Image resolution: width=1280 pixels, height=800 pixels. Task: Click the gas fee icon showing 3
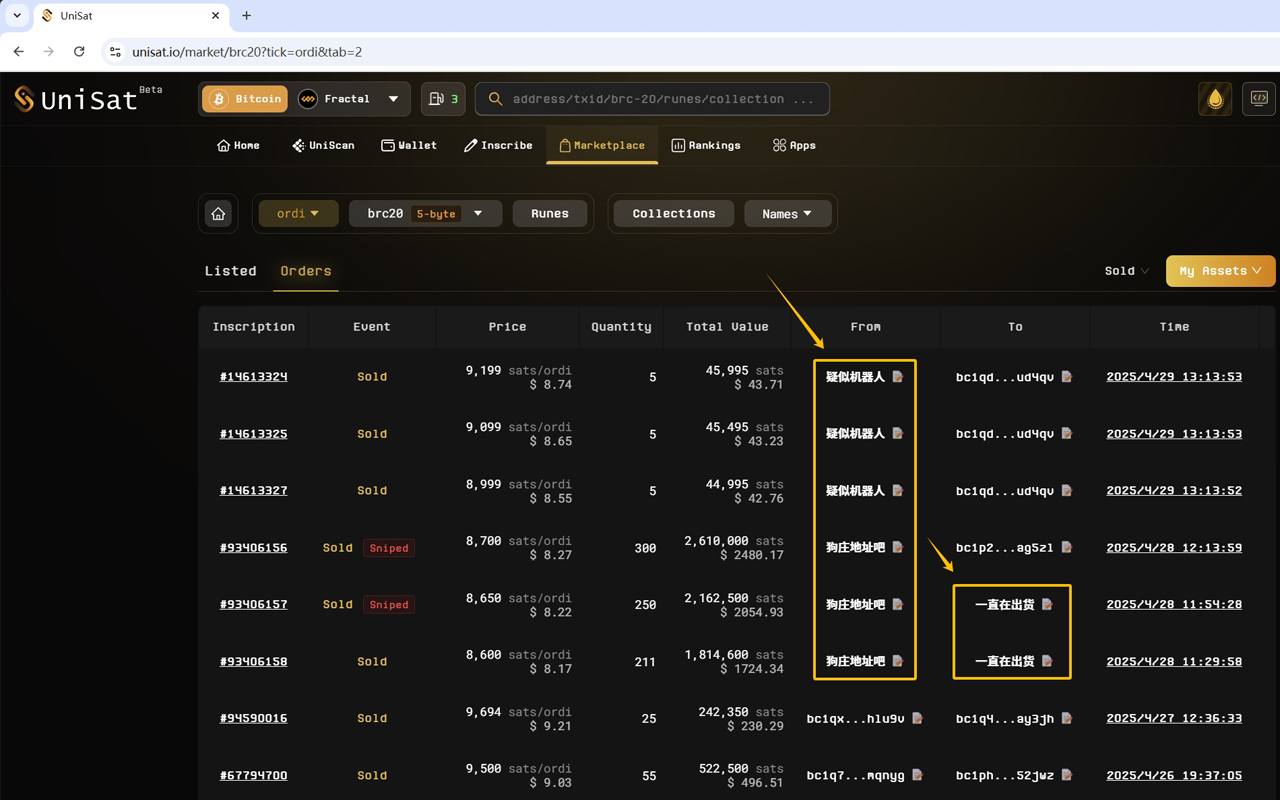(x=443, y=99)
